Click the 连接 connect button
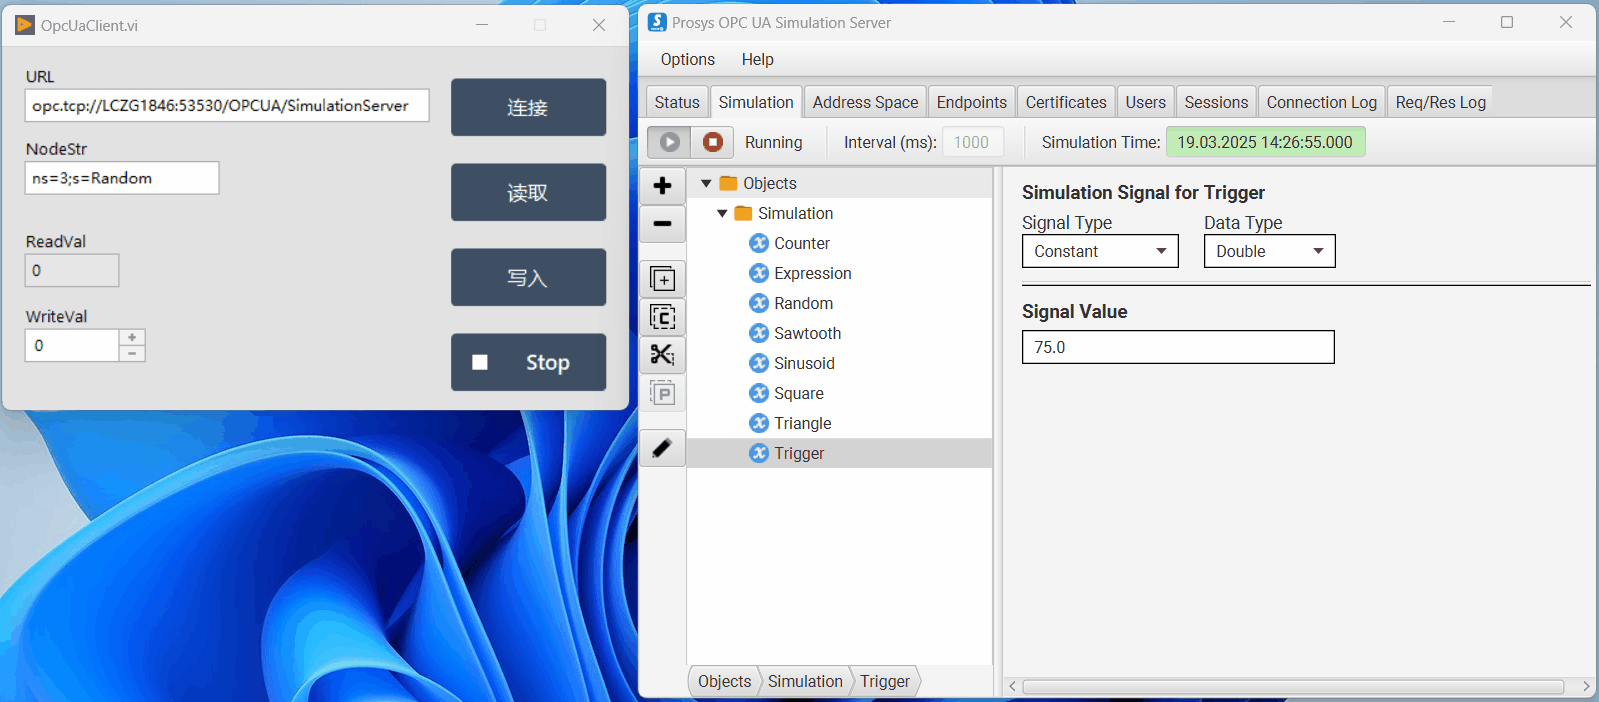 coord(528,107)
